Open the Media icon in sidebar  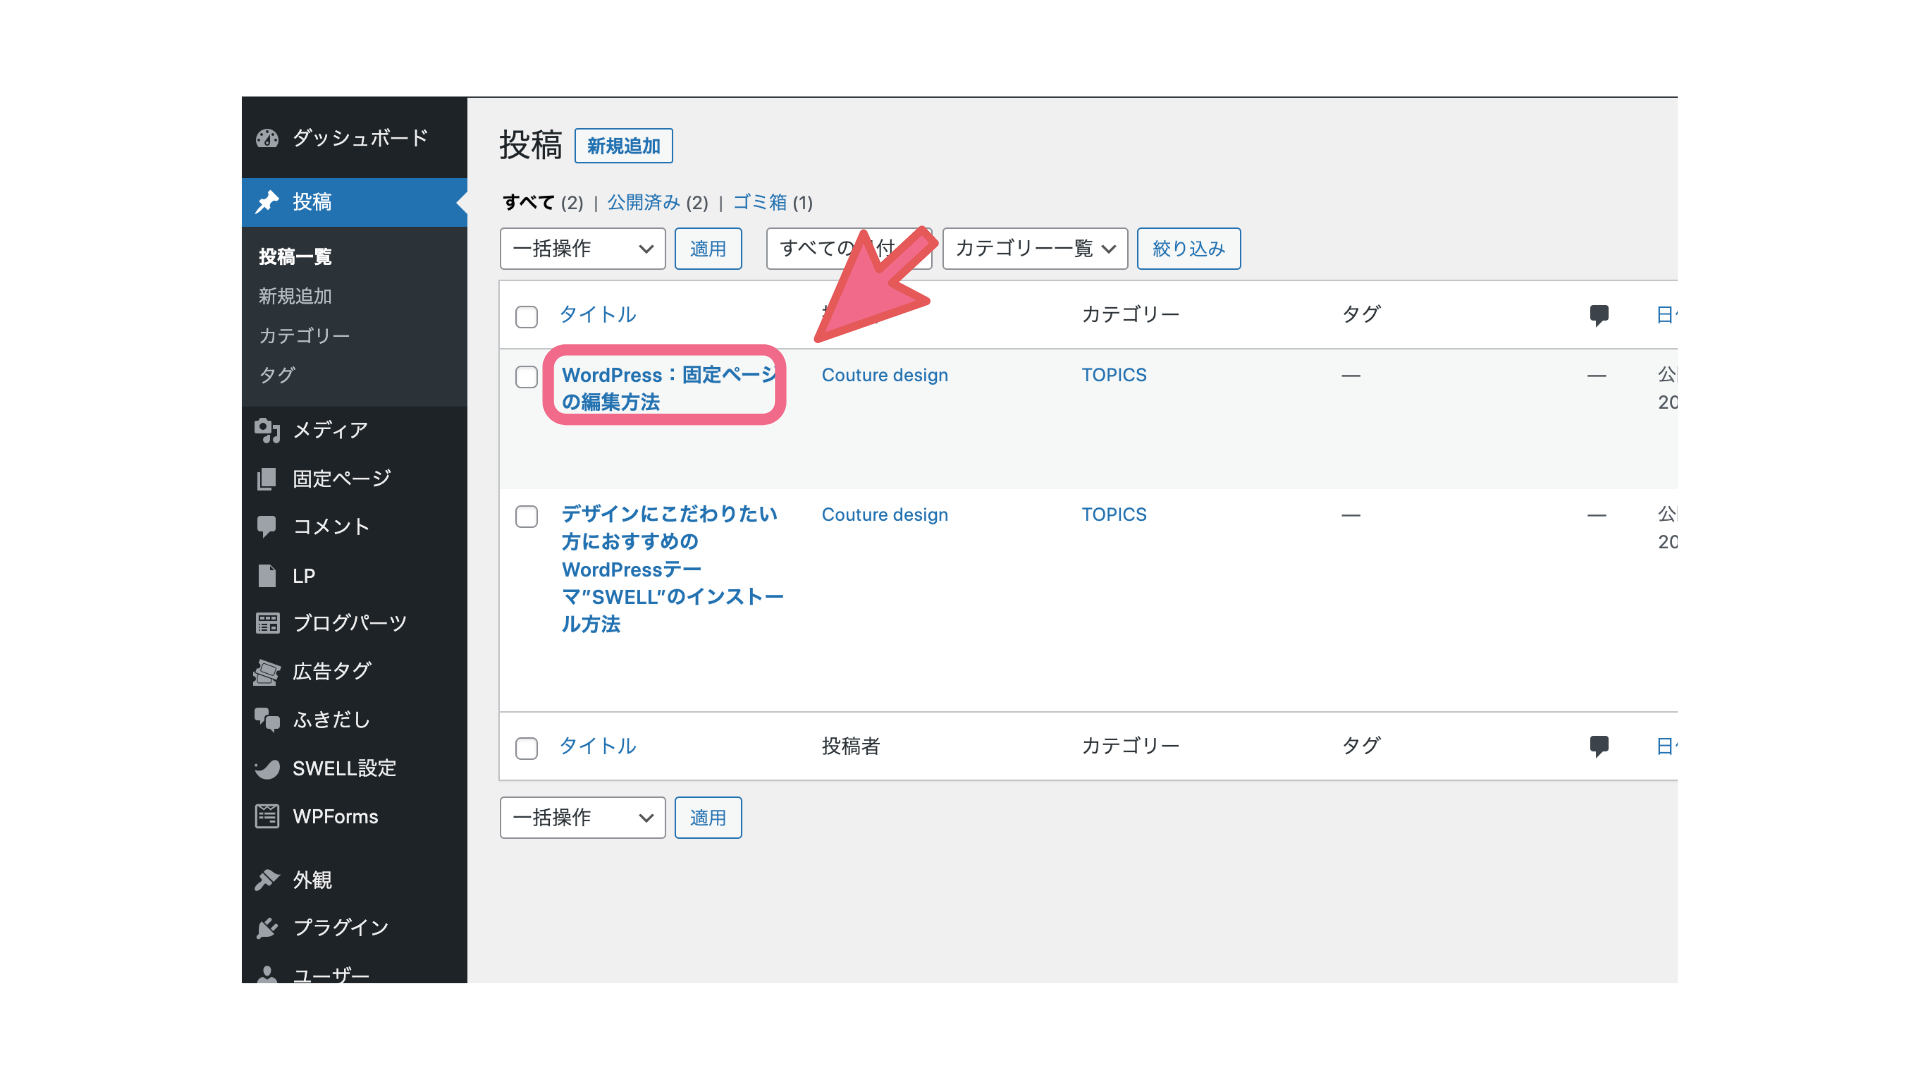[x=267, y=430]
